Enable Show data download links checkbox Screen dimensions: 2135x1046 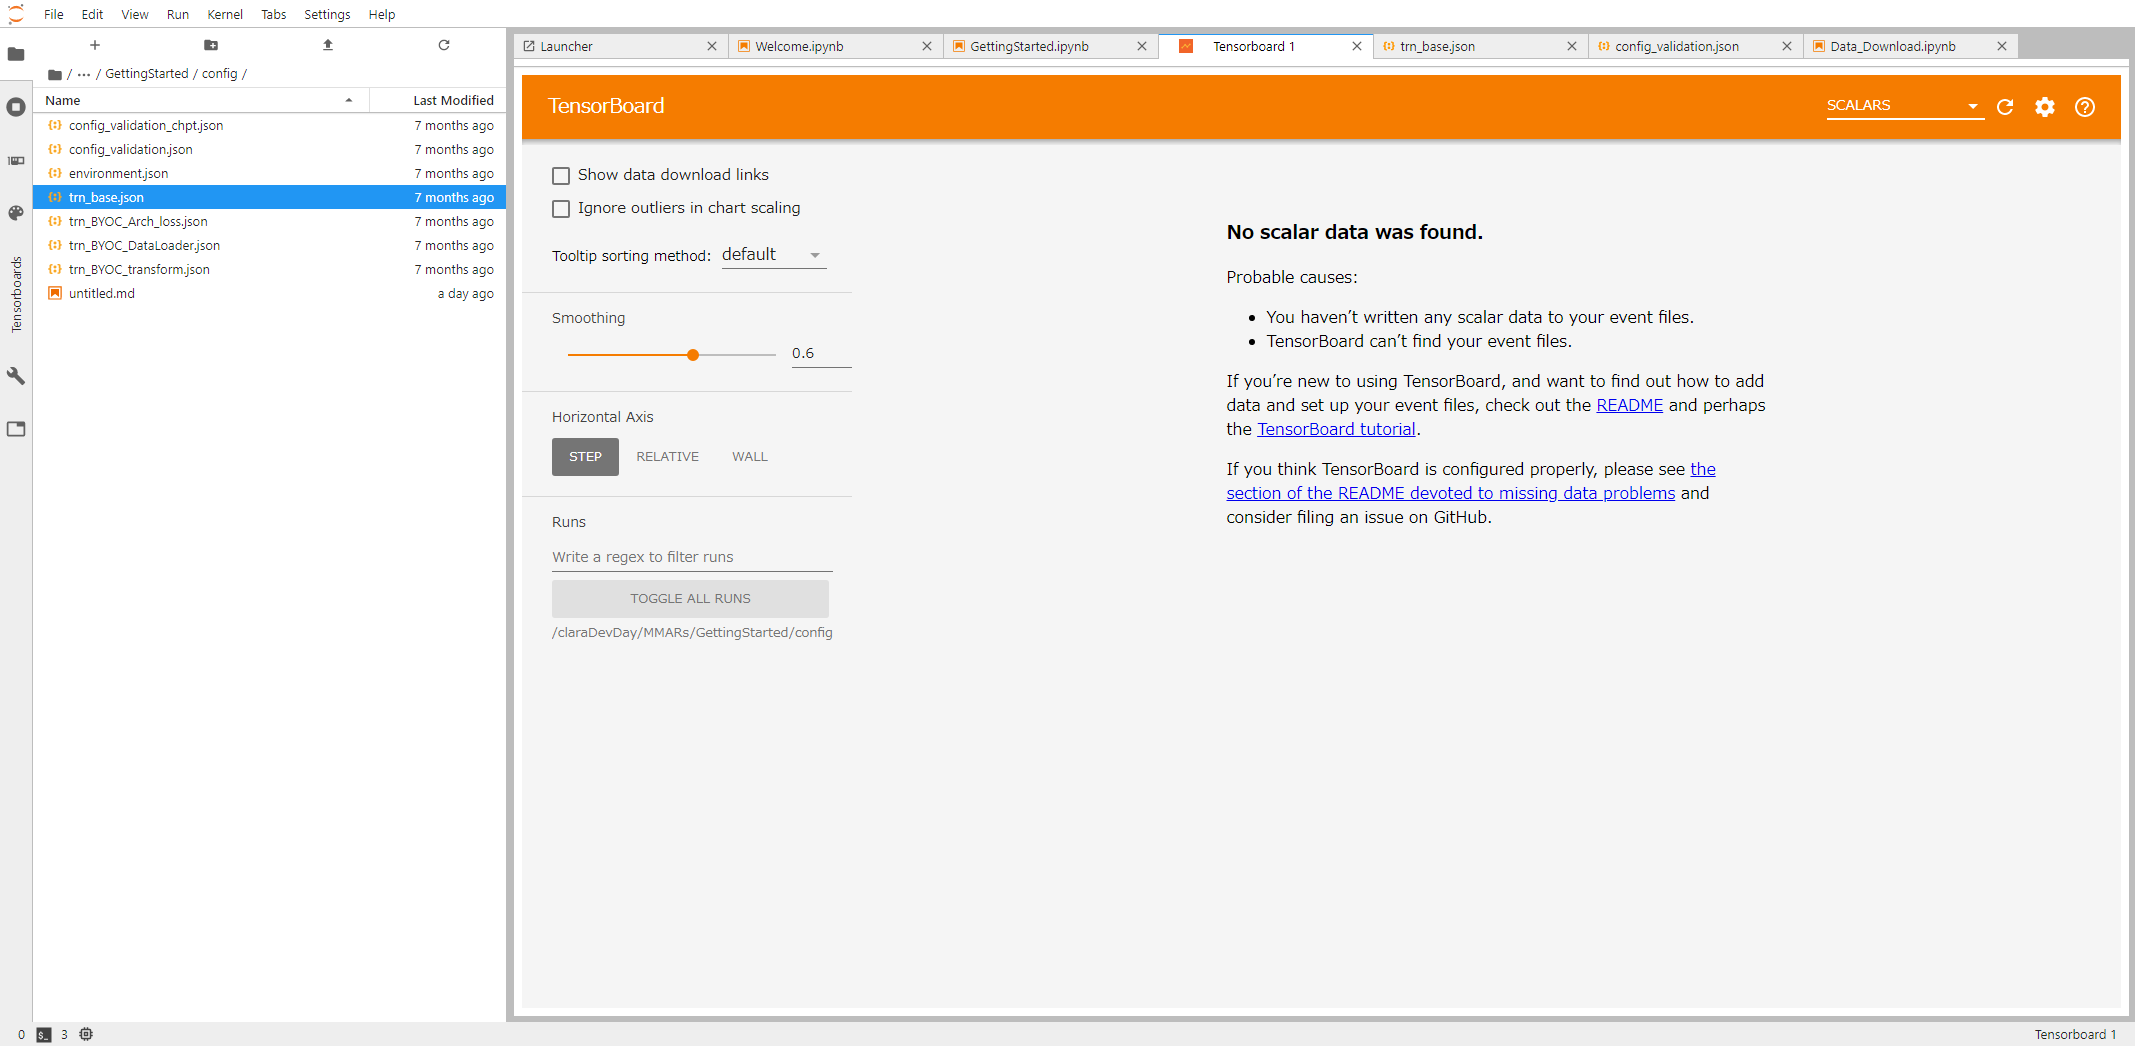point(561,176)
